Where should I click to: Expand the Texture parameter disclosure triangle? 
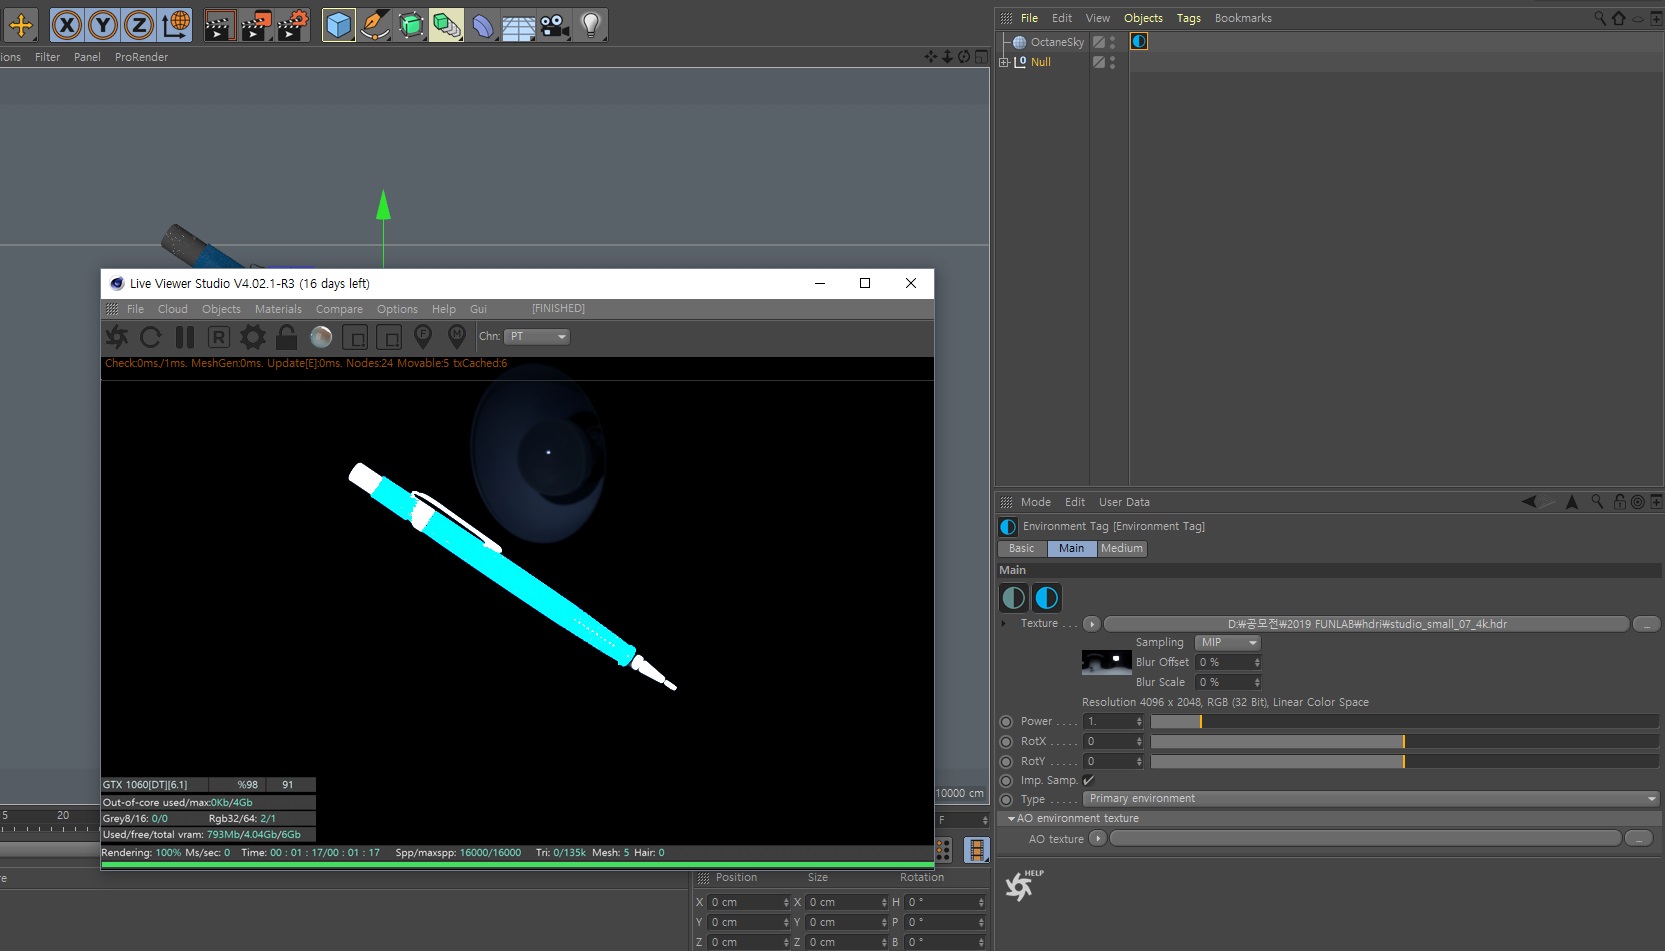(x=1004, y=623)
